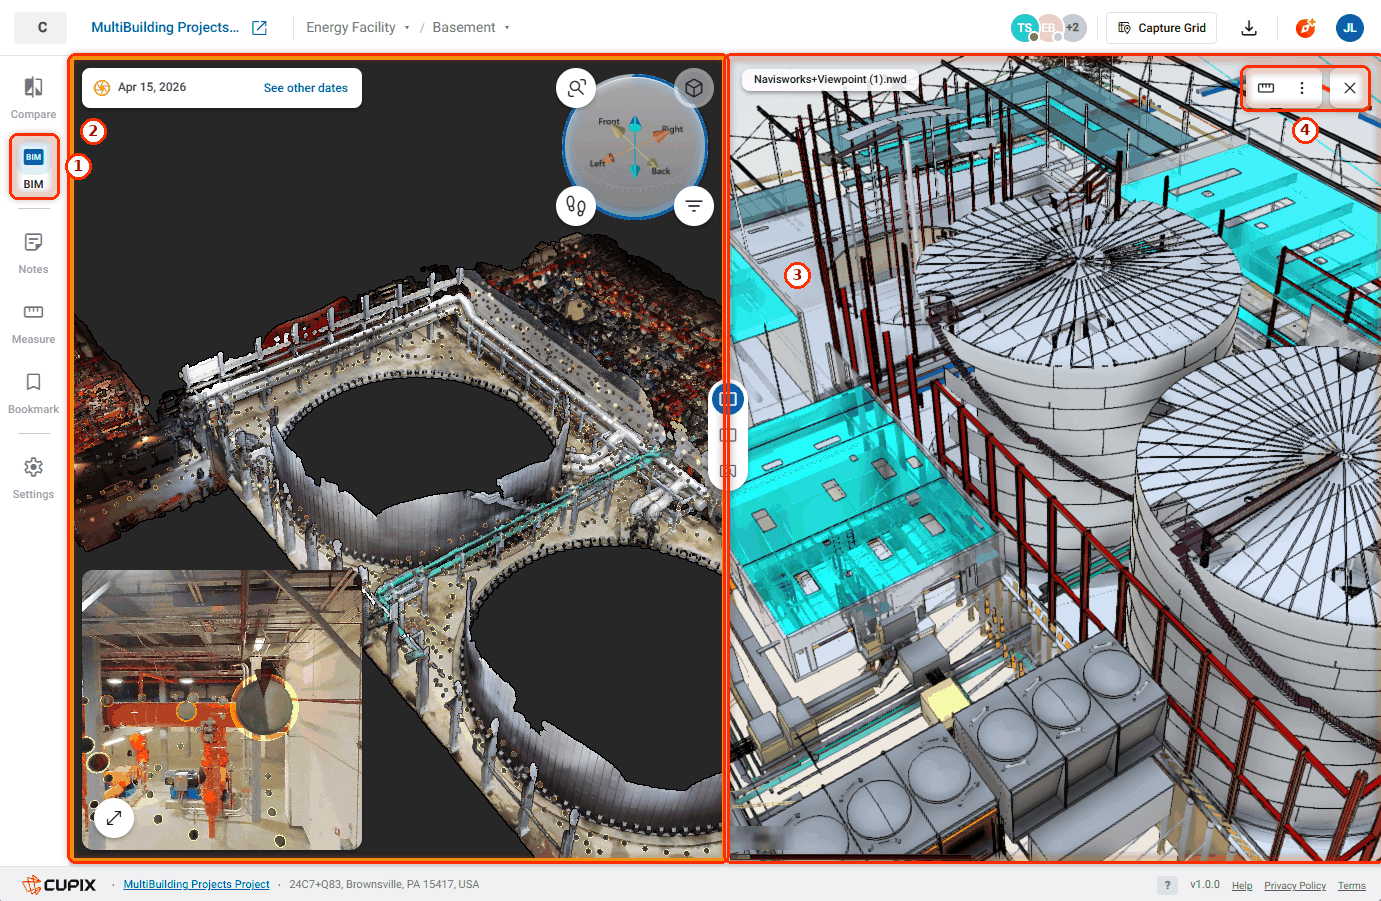Click the TS collaborator avatar

tap(1024, 28)
